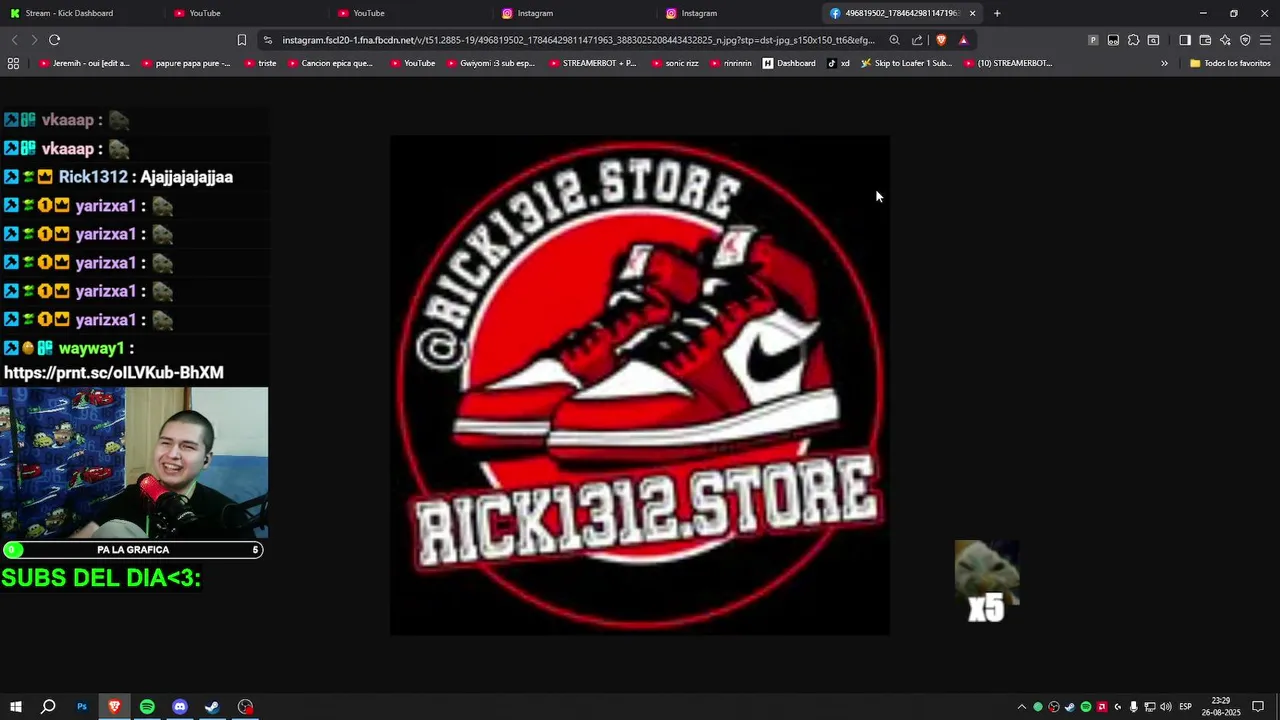Open Steam from the taskbar
Image resolution: width=1280 pixels, height=720 pixels.
pyautogui.click(x=212, y=707)
